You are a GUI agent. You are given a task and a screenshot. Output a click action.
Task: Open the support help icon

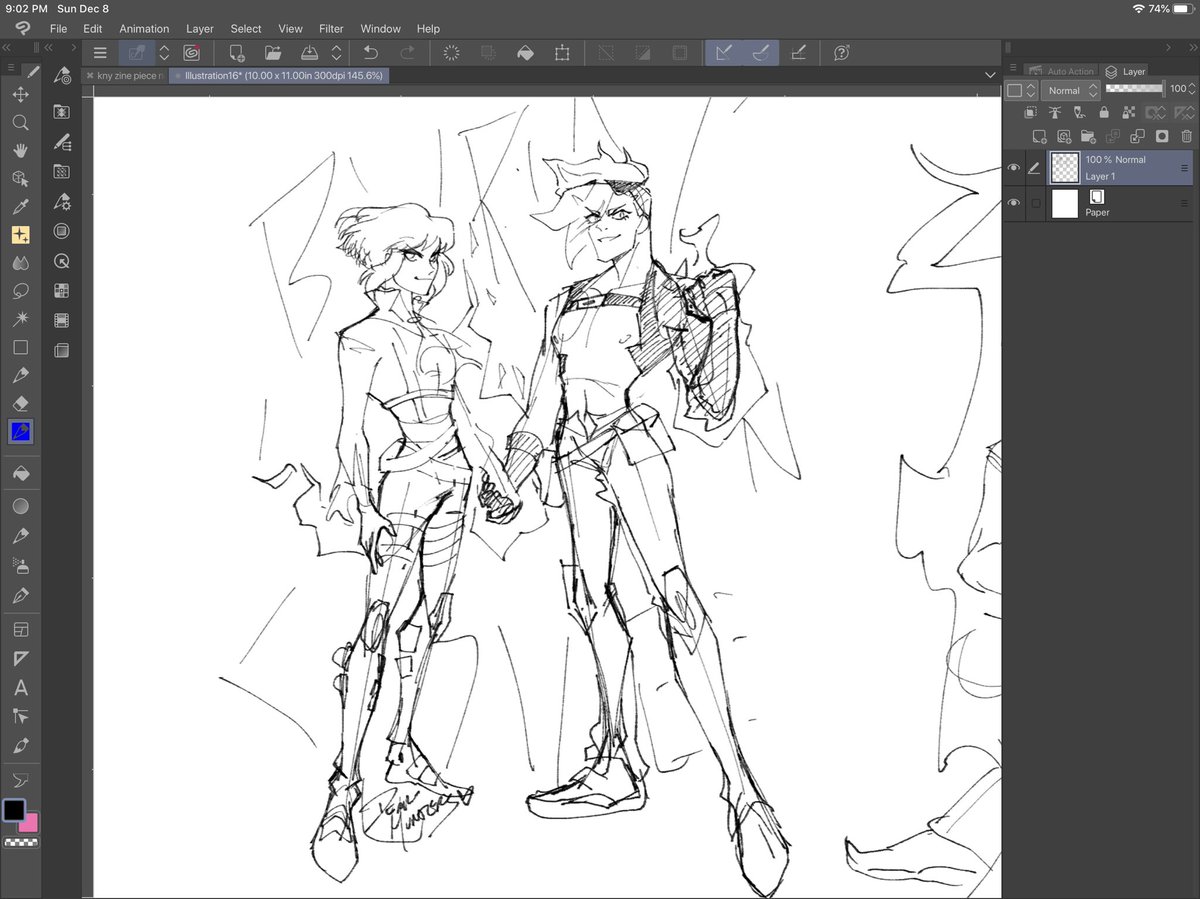point(842,53)
